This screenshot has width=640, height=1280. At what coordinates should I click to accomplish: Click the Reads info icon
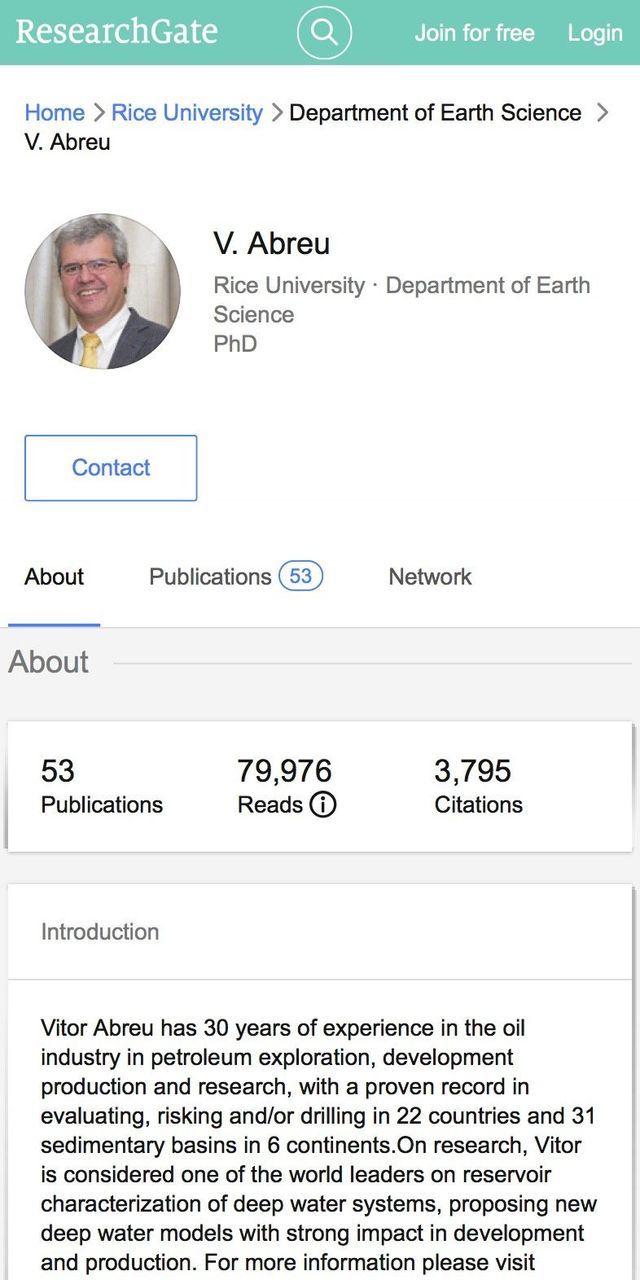coord(323,805)
